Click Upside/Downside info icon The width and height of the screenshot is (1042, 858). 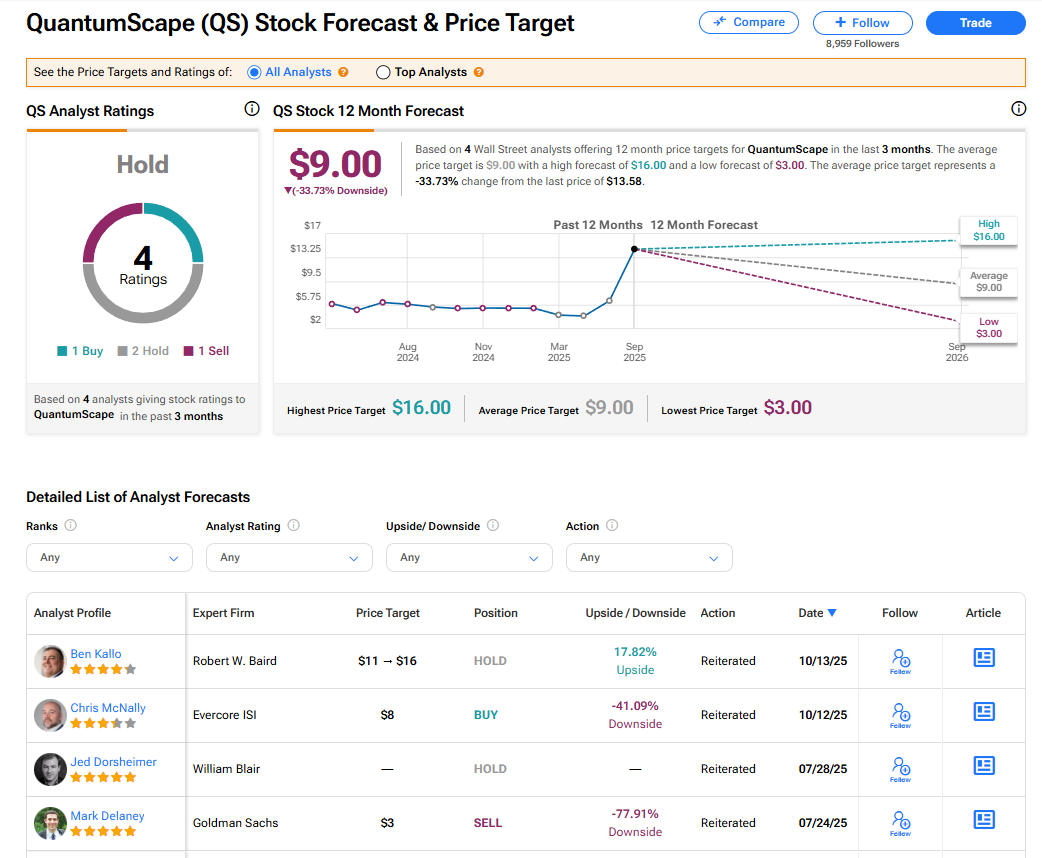(x=492, y=525)
